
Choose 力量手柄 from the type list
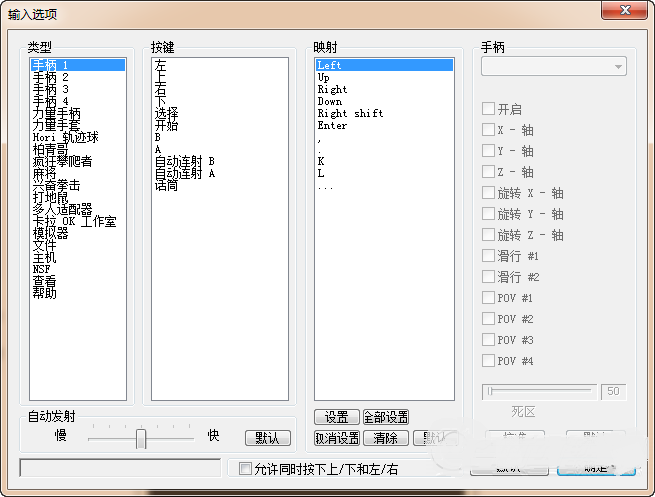[x=56, y=113]
